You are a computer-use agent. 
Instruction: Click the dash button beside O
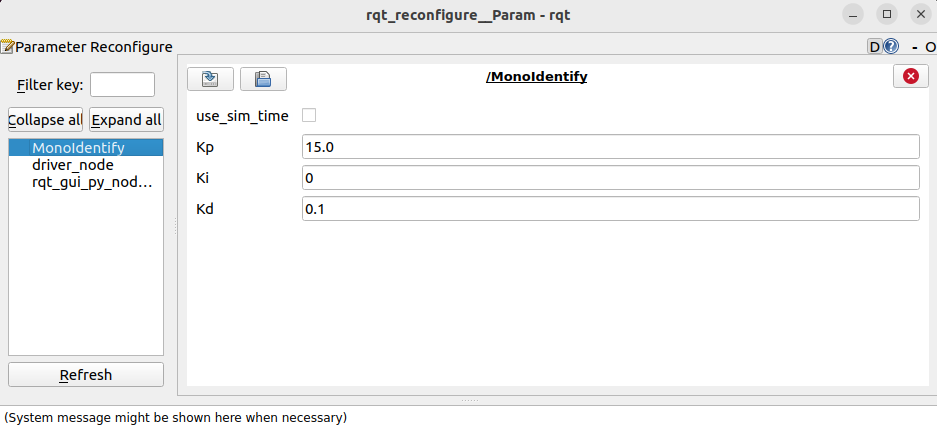pyautogui.click(x=914, y=47)
